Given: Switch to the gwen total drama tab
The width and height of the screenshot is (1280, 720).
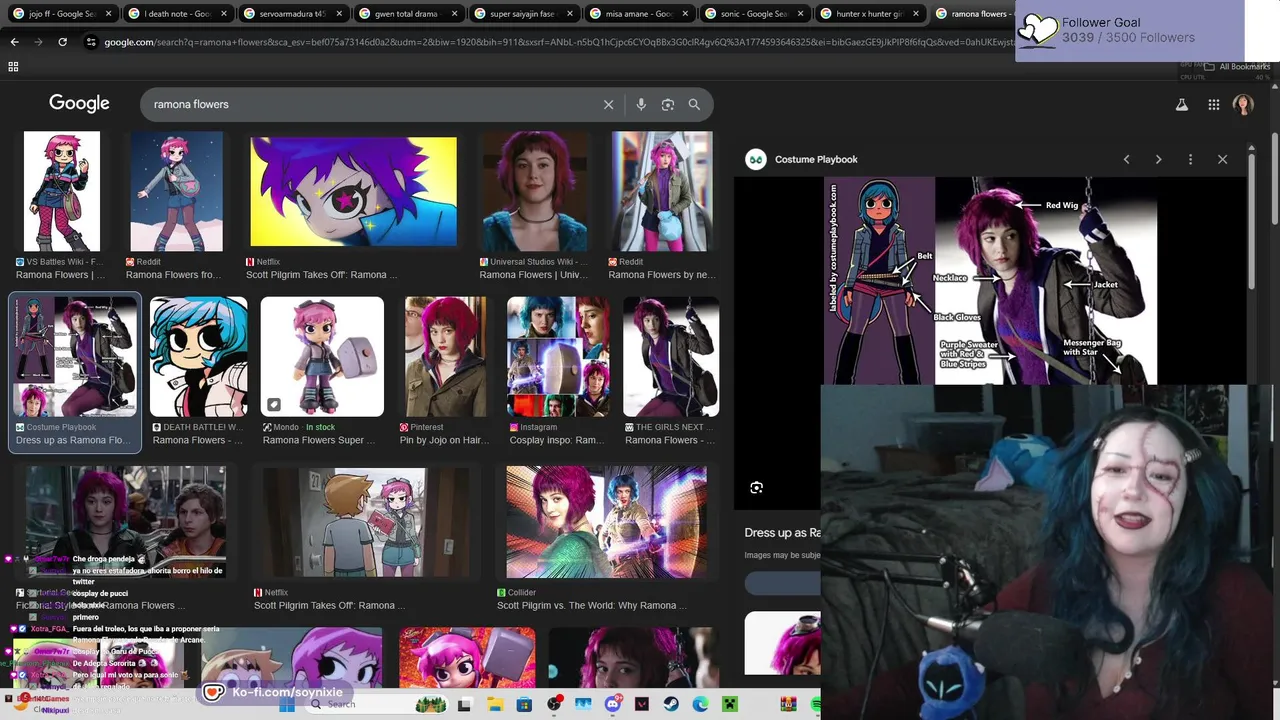Looking at the screenshot, I should tap(407, 14).
